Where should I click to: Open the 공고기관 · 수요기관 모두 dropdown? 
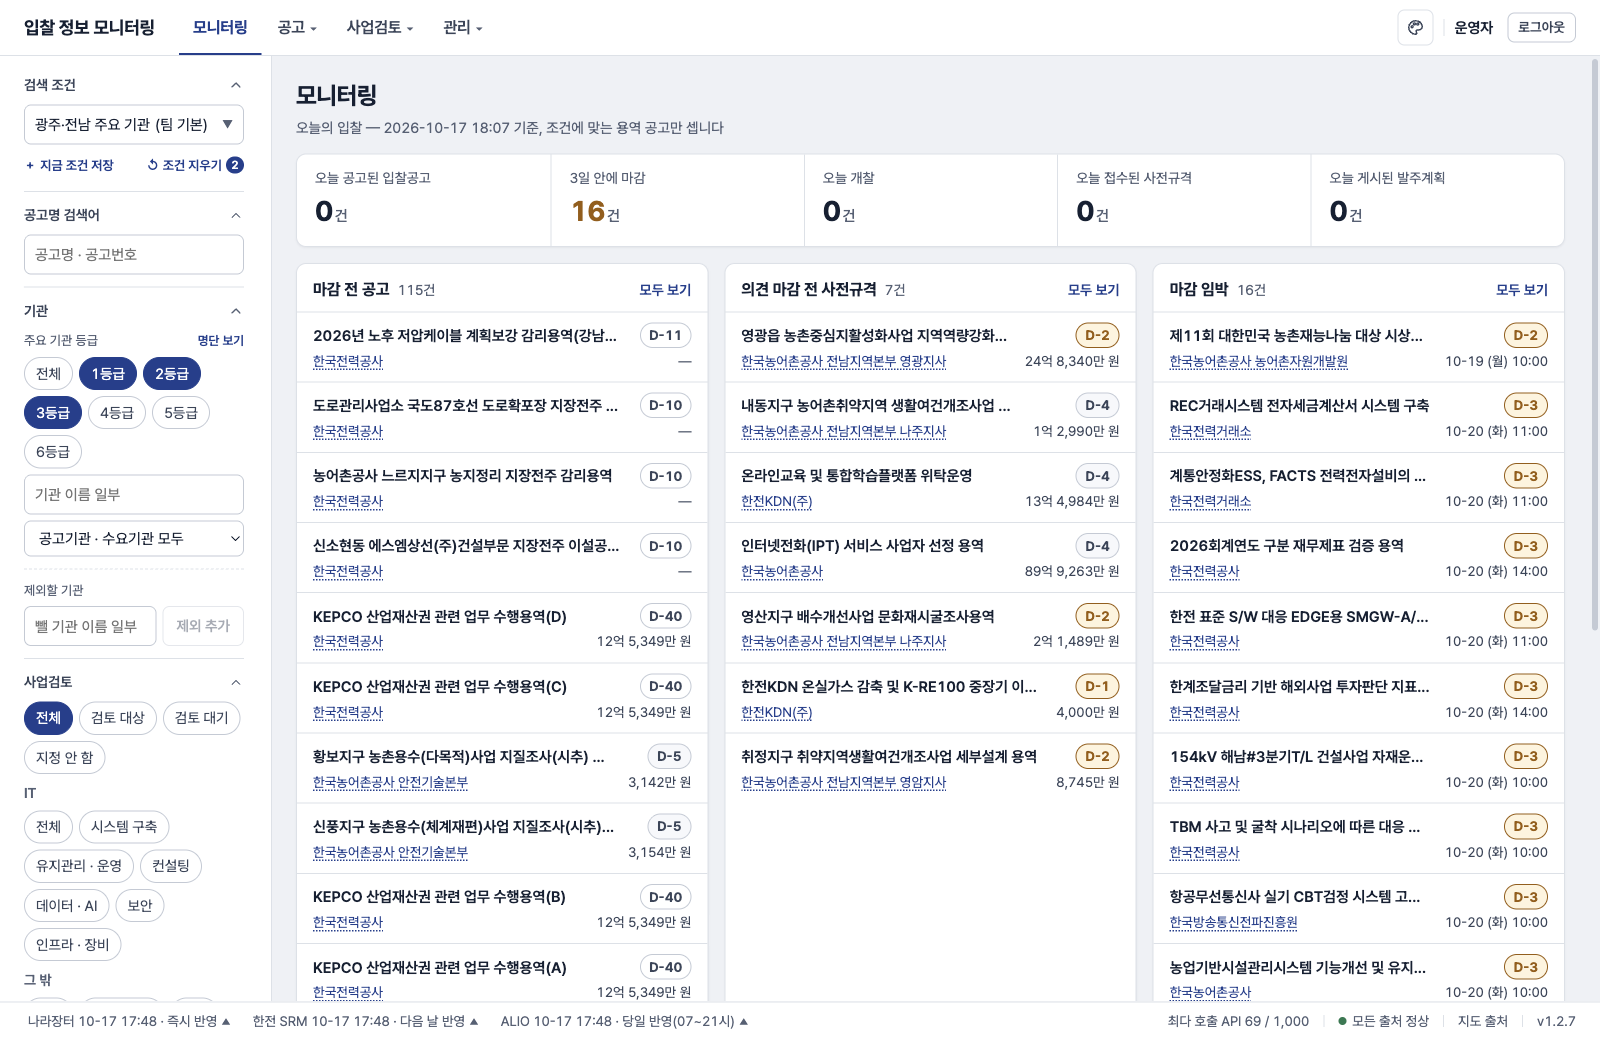[134, 539]
